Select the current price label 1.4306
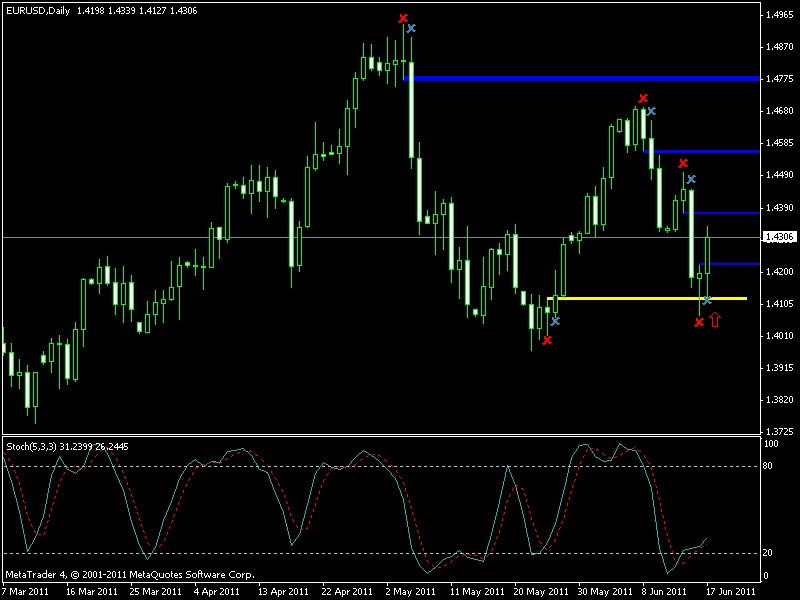 (779, 237)
